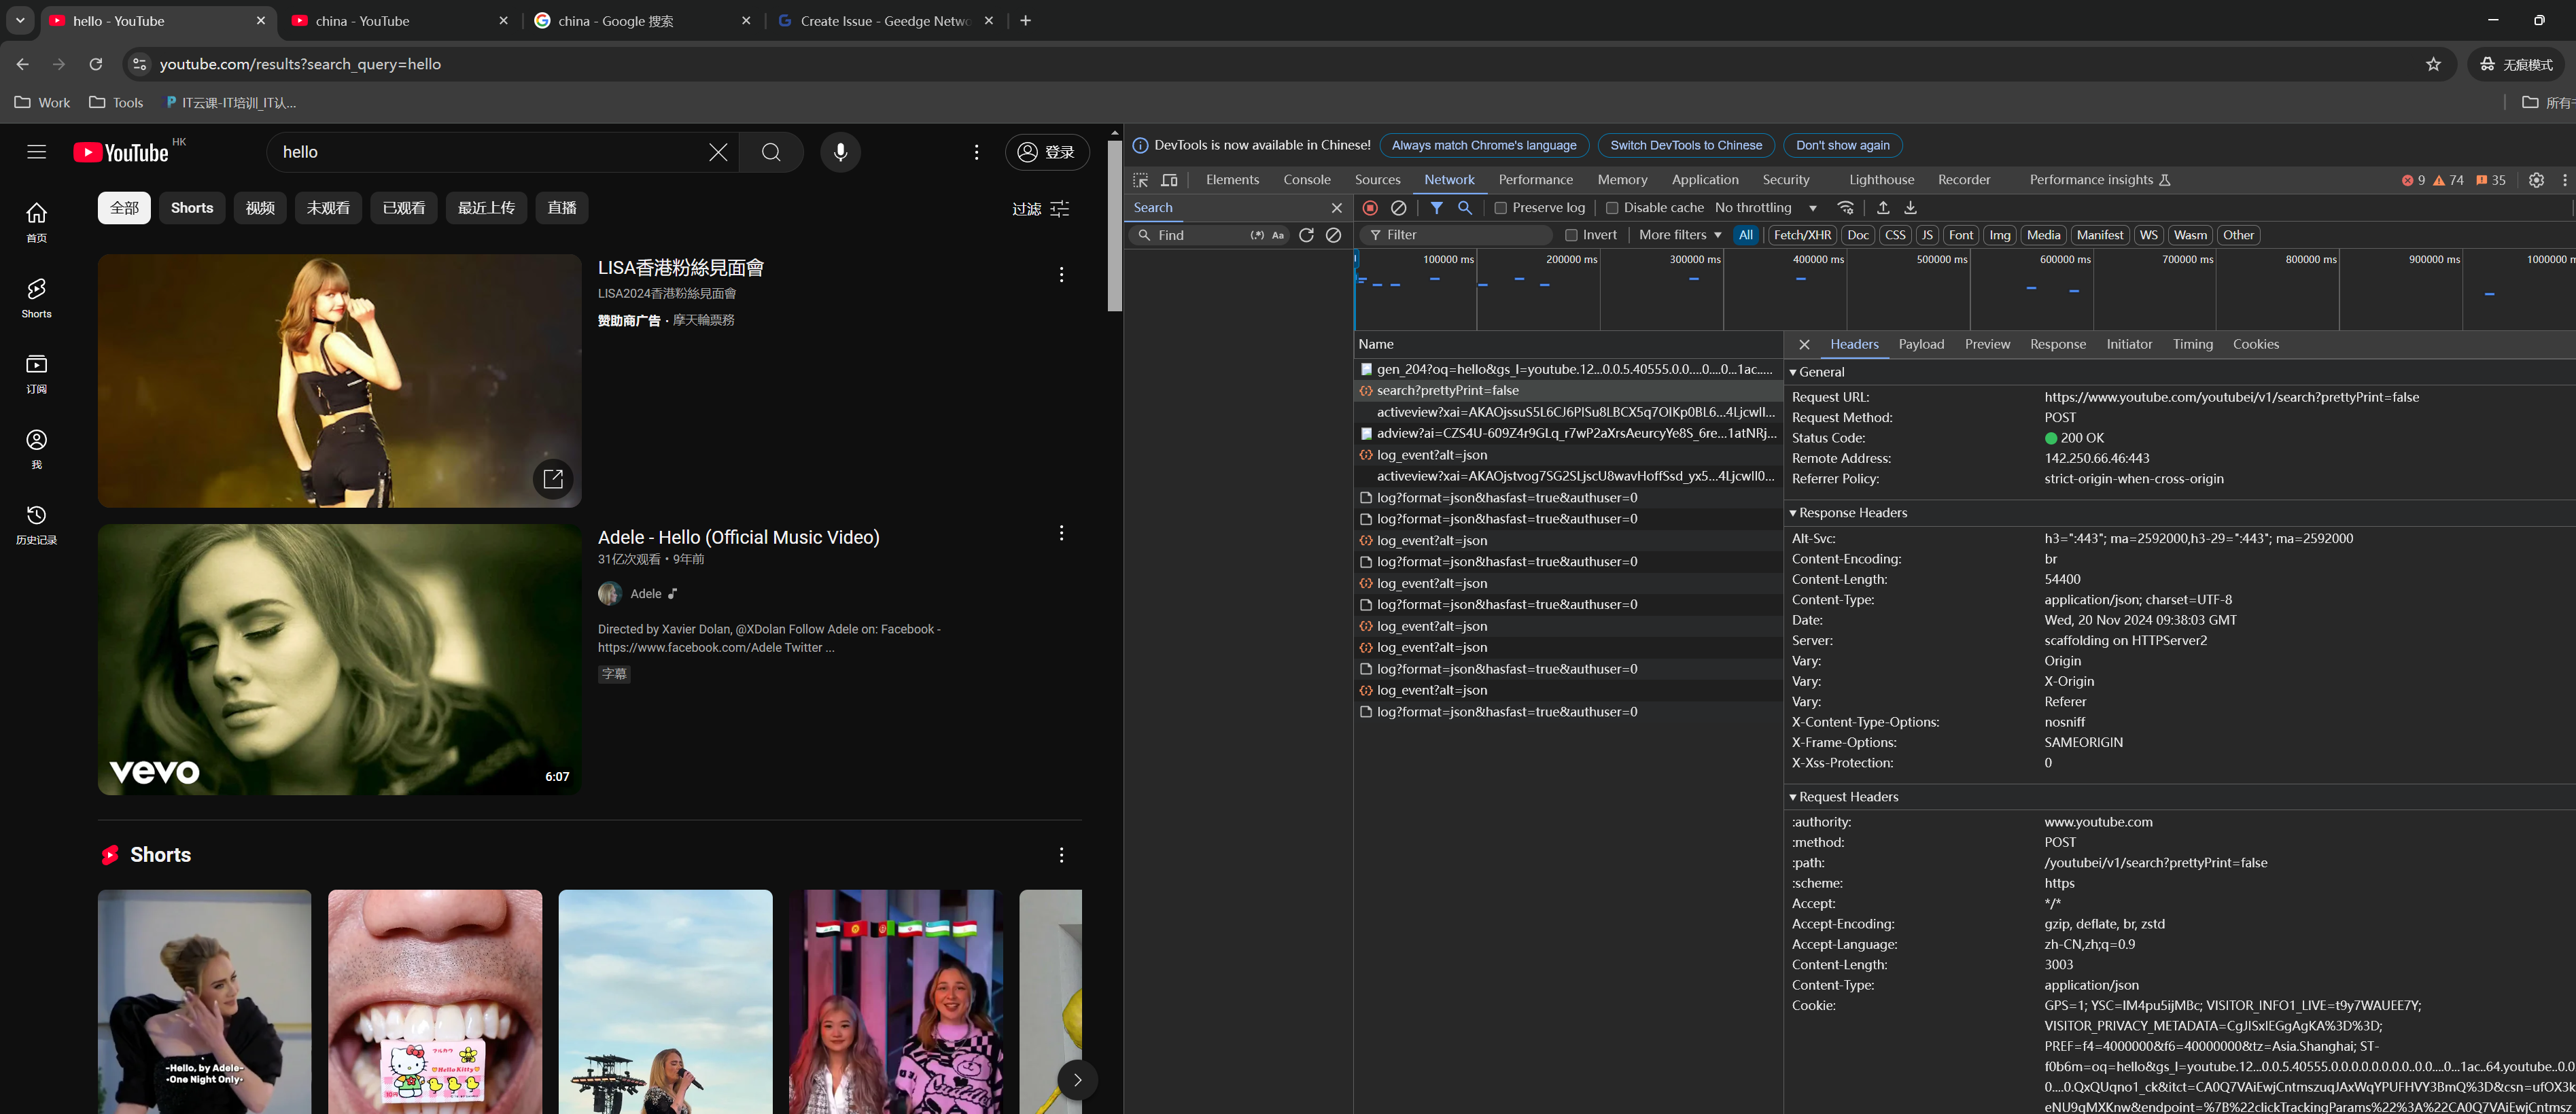Click the export HAR download icon
The image size is (2576, 1114).
pyautogui.click(x=1910, y=208)
